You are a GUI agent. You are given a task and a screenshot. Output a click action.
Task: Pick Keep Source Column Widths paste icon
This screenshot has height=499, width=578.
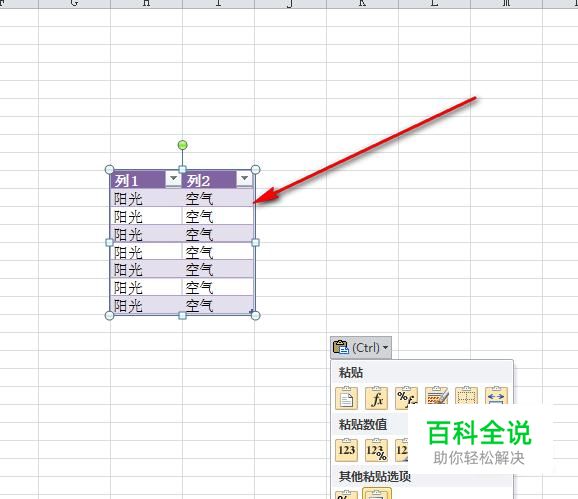pos(496,396)
